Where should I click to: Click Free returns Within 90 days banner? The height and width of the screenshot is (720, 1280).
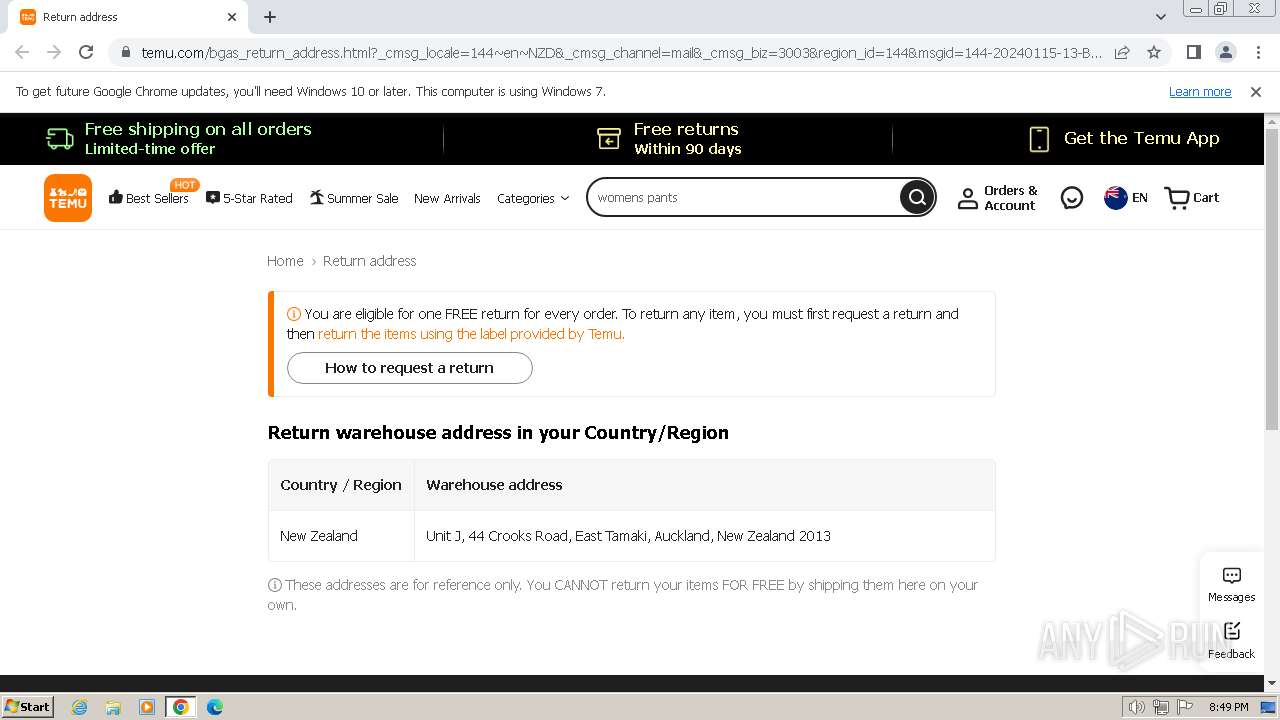(669, 138)
